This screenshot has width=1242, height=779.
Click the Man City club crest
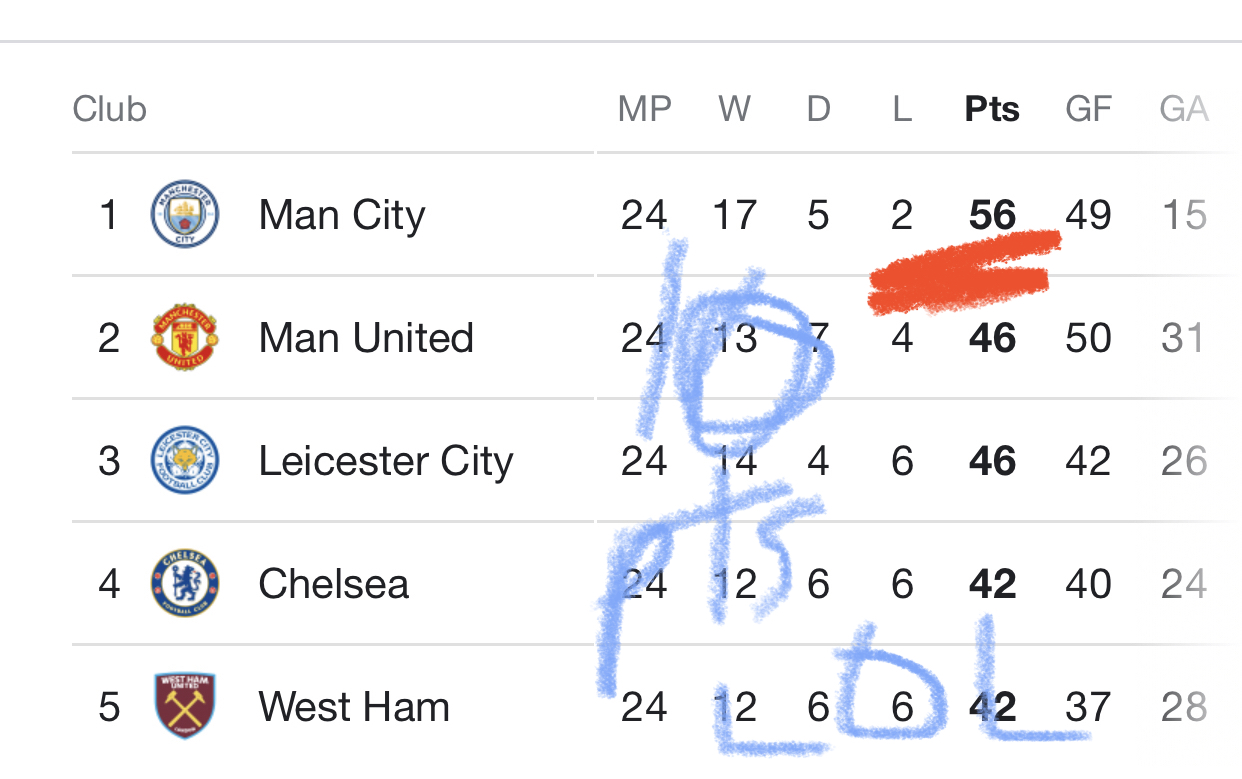184,215
